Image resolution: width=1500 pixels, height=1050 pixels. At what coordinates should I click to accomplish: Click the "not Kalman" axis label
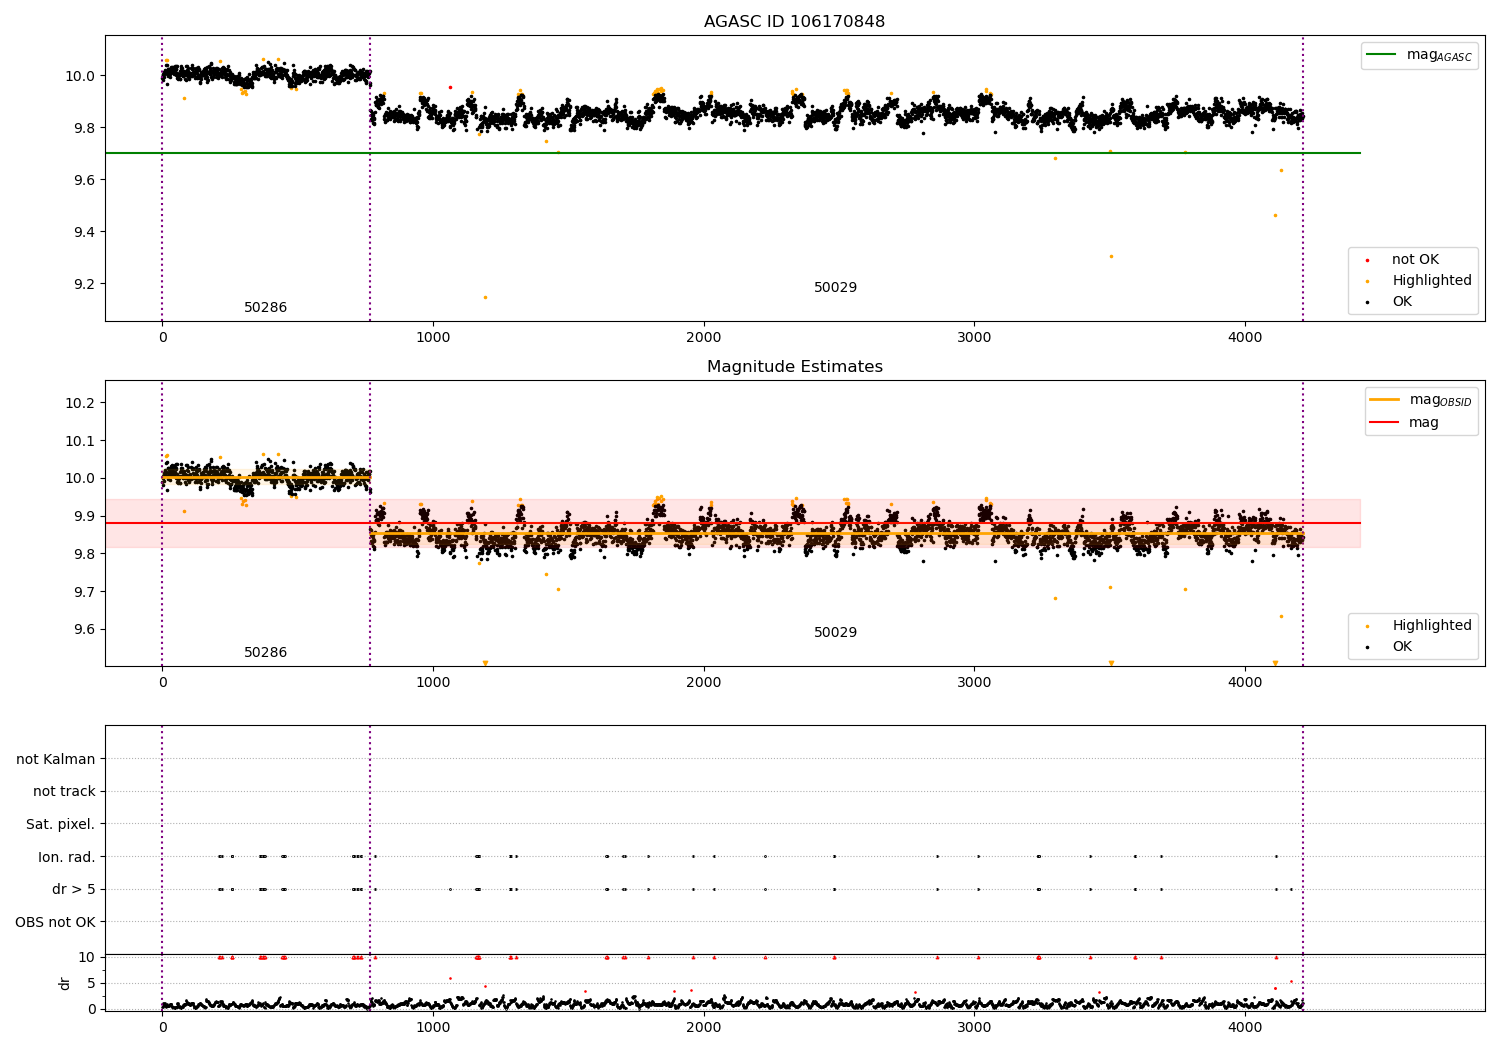coord(56,759)
